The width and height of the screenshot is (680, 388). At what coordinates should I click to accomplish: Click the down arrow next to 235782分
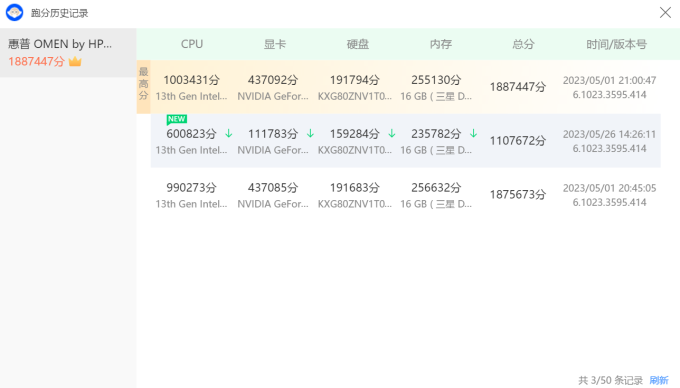coord(473,134)
